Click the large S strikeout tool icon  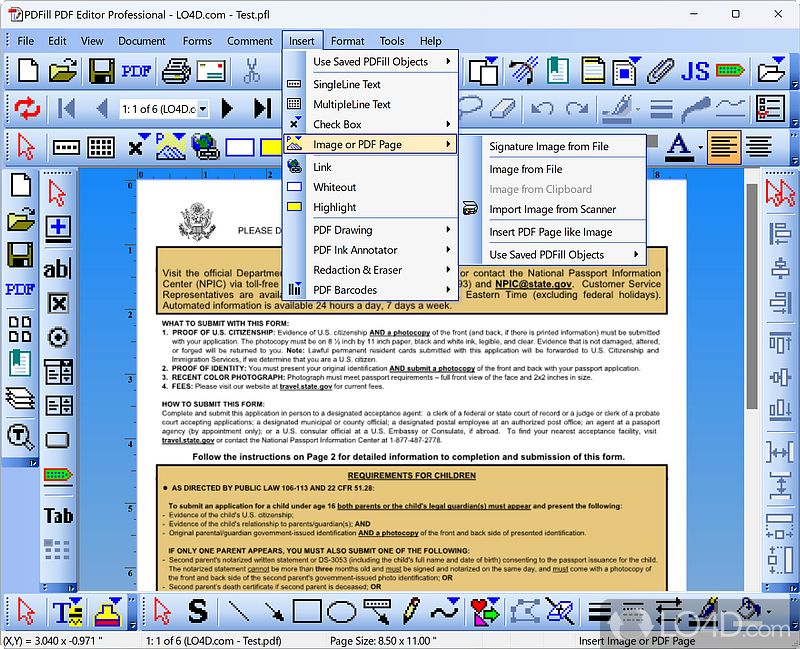[x=197, y=611]
